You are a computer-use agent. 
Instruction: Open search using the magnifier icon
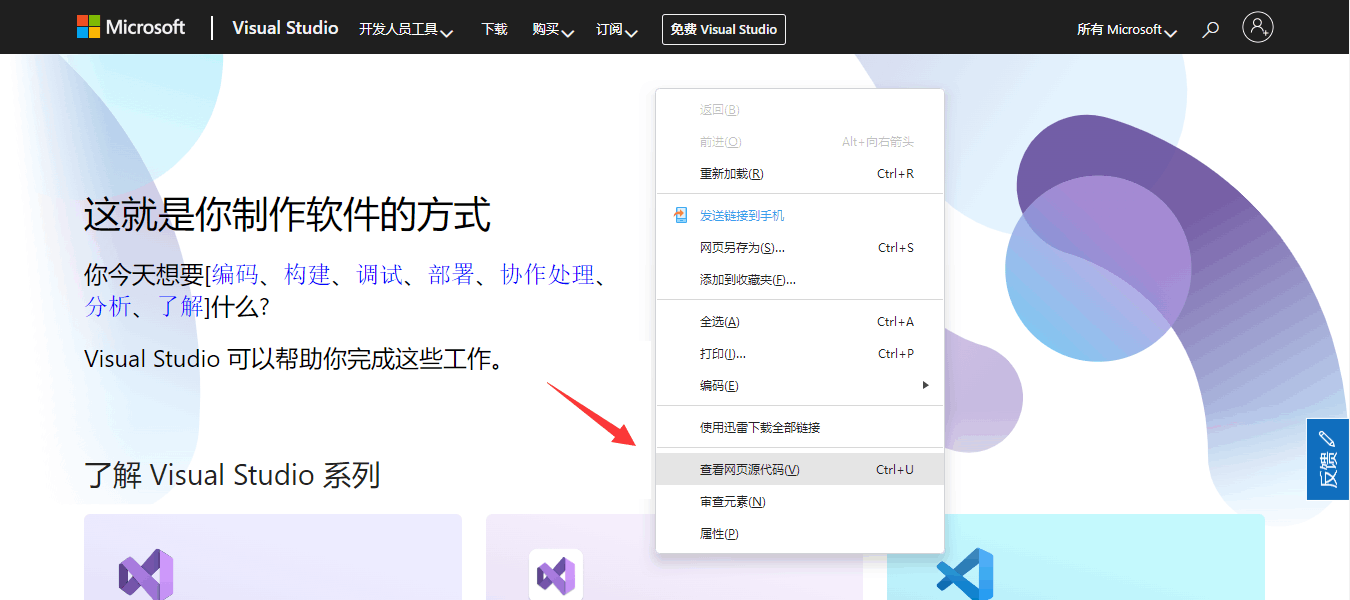[x=1210, y=29]
